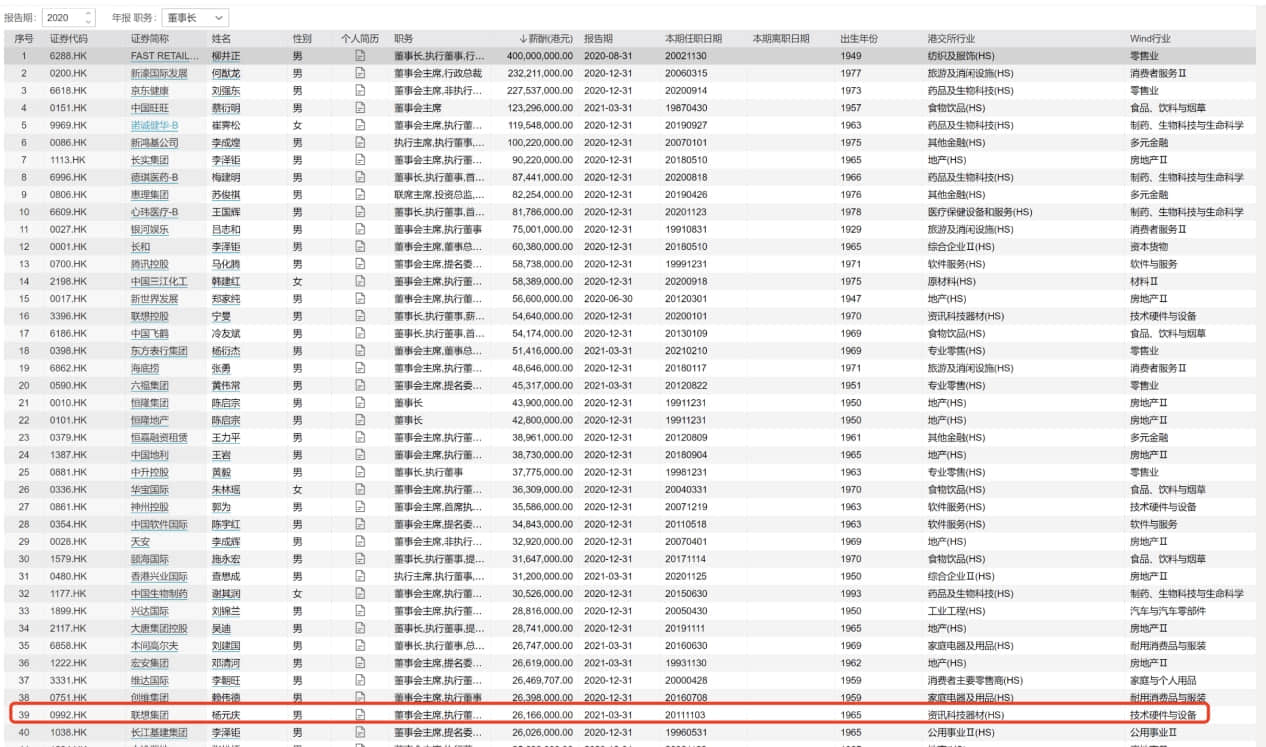View resume icon for 郭为
Image resolution: width=1266 pixels, height=747 pixels.
pyautogui.click(x=360, y=507)
